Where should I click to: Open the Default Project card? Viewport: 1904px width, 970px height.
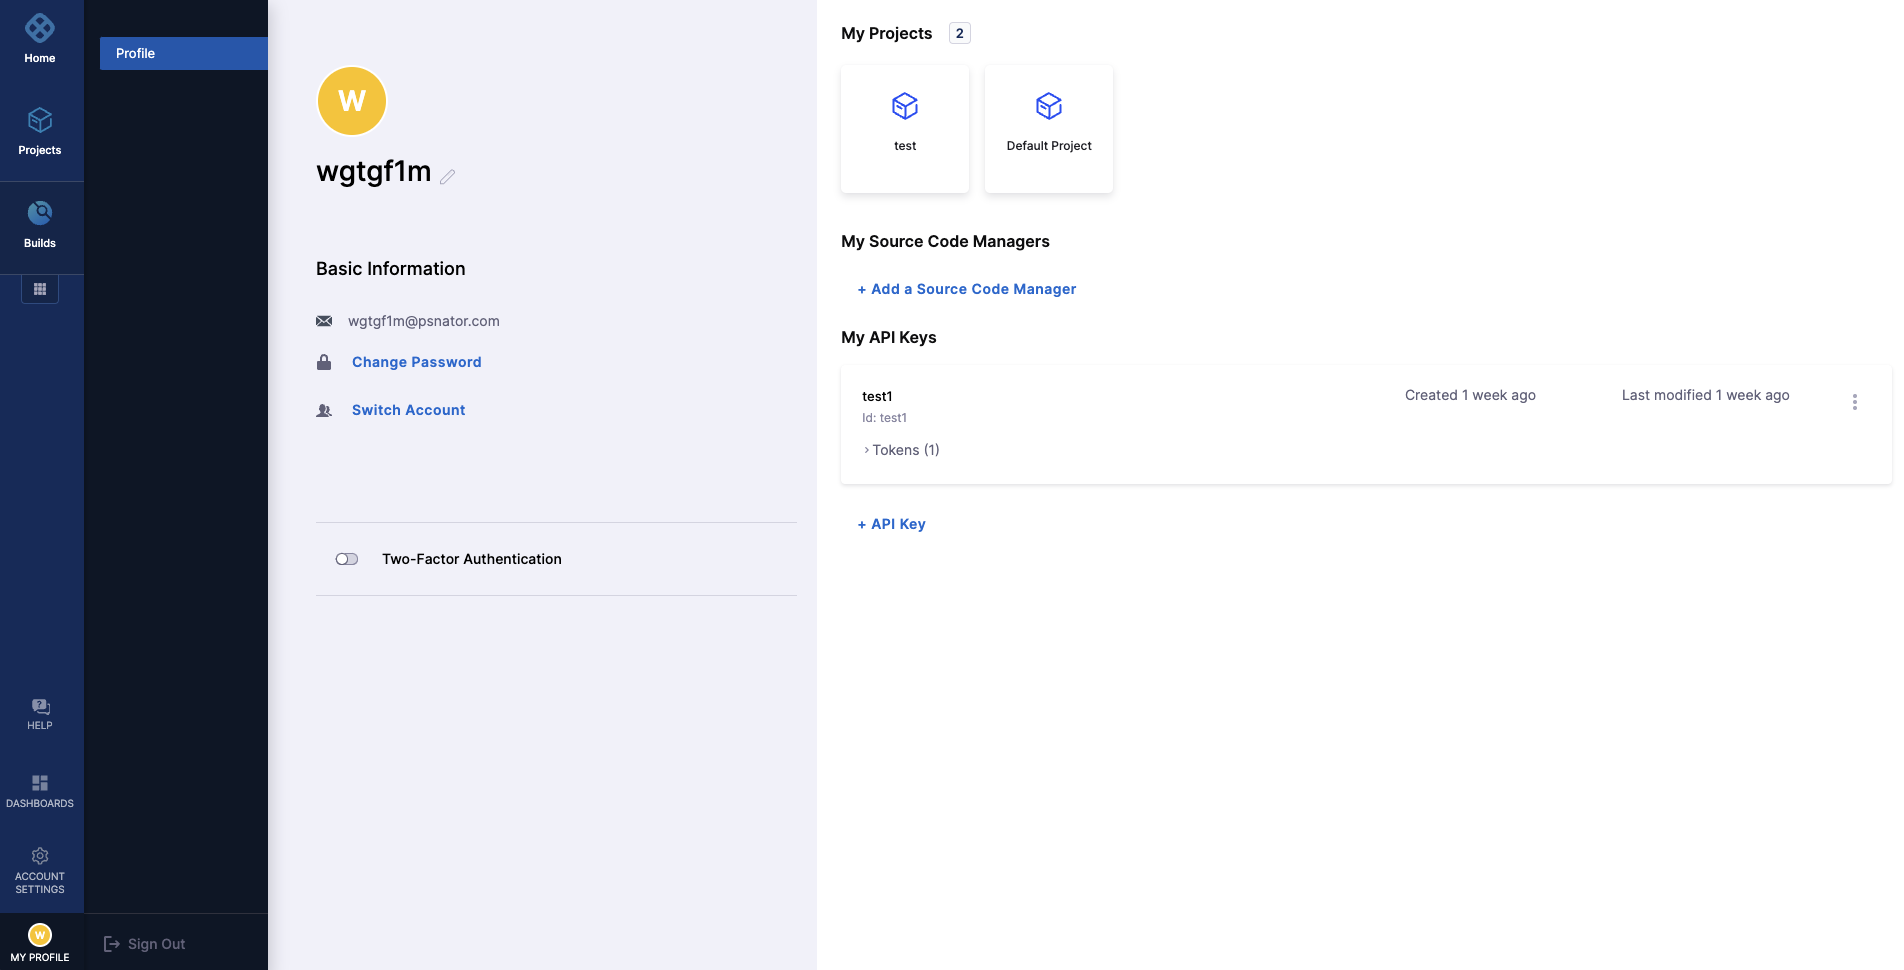coord(1048,129)
